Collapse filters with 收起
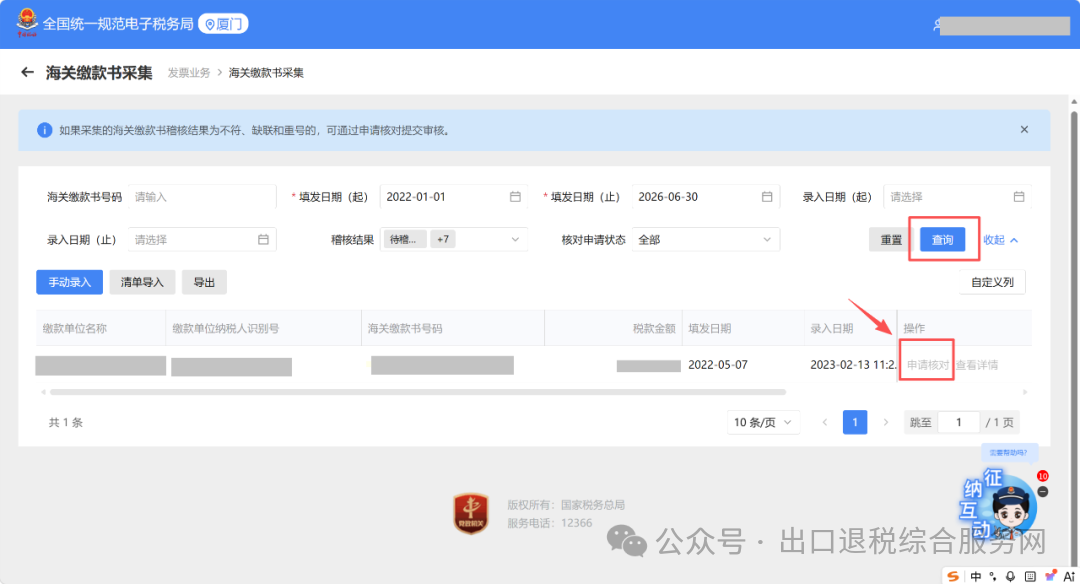The image size is (1080, 584). 1001,240
